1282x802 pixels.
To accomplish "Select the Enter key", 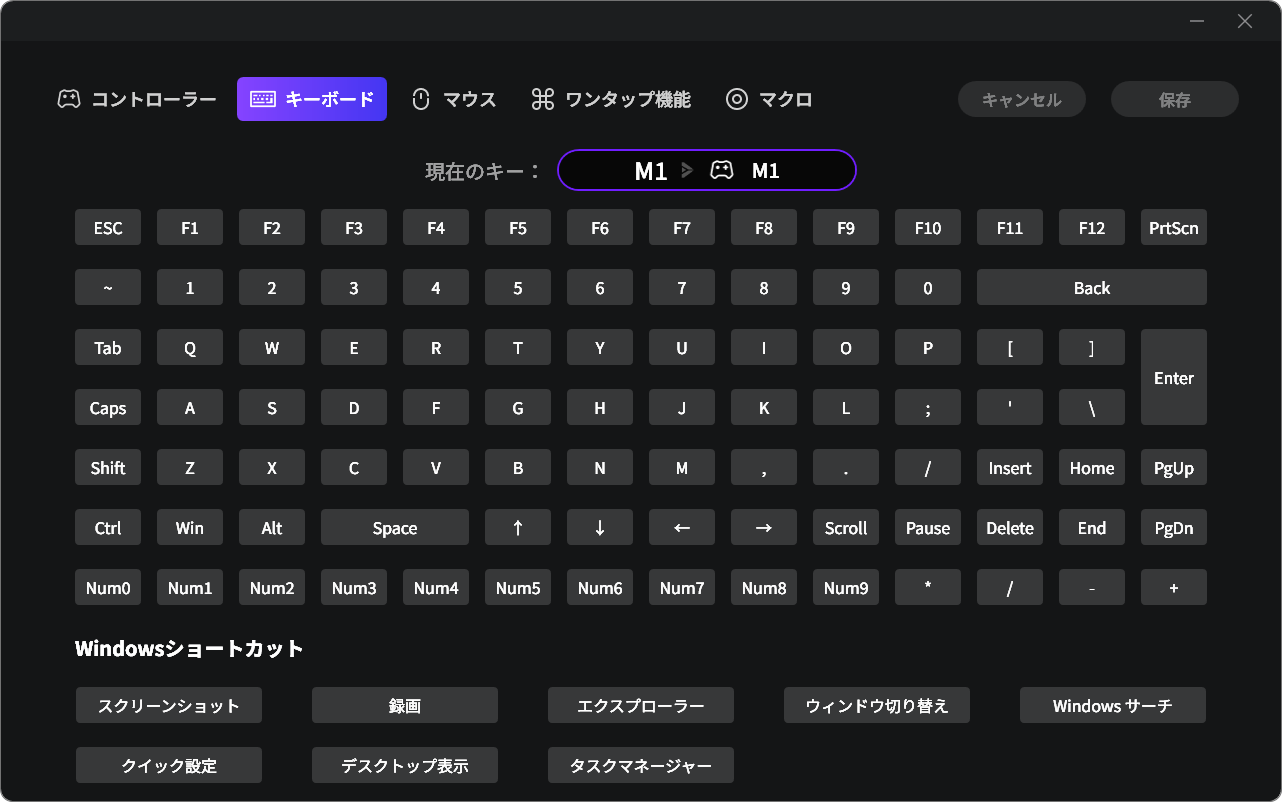I will tap(1174, 378).
